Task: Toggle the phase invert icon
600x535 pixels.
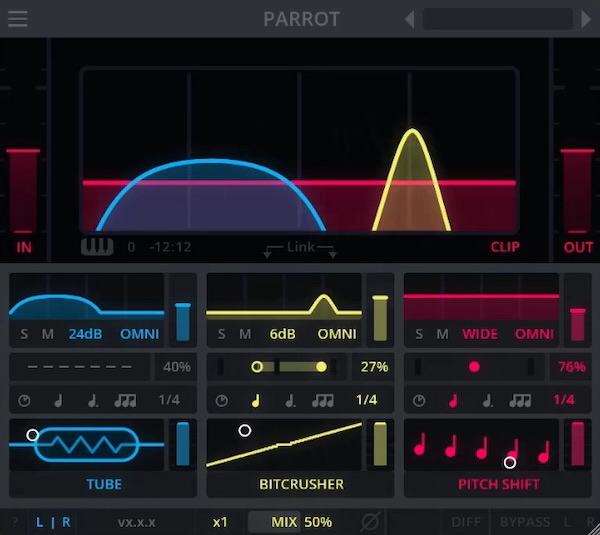Action: coord(370,522)
